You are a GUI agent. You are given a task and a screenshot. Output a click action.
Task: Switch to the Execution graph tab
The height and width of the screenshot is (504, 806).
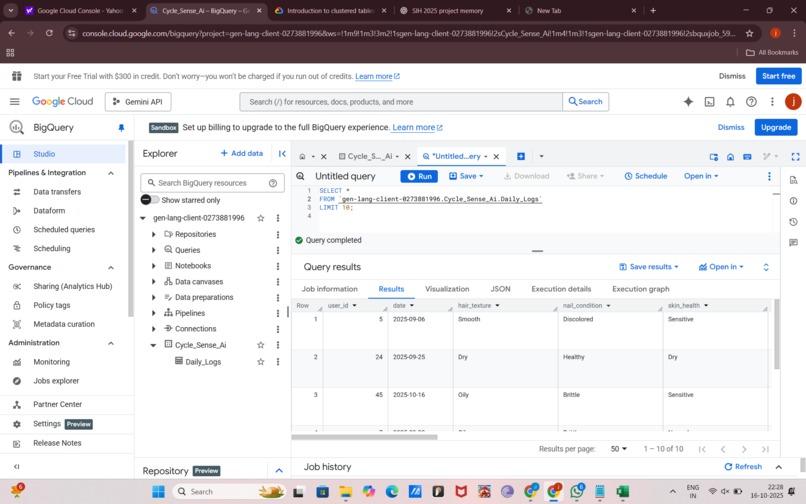[640, 289]
